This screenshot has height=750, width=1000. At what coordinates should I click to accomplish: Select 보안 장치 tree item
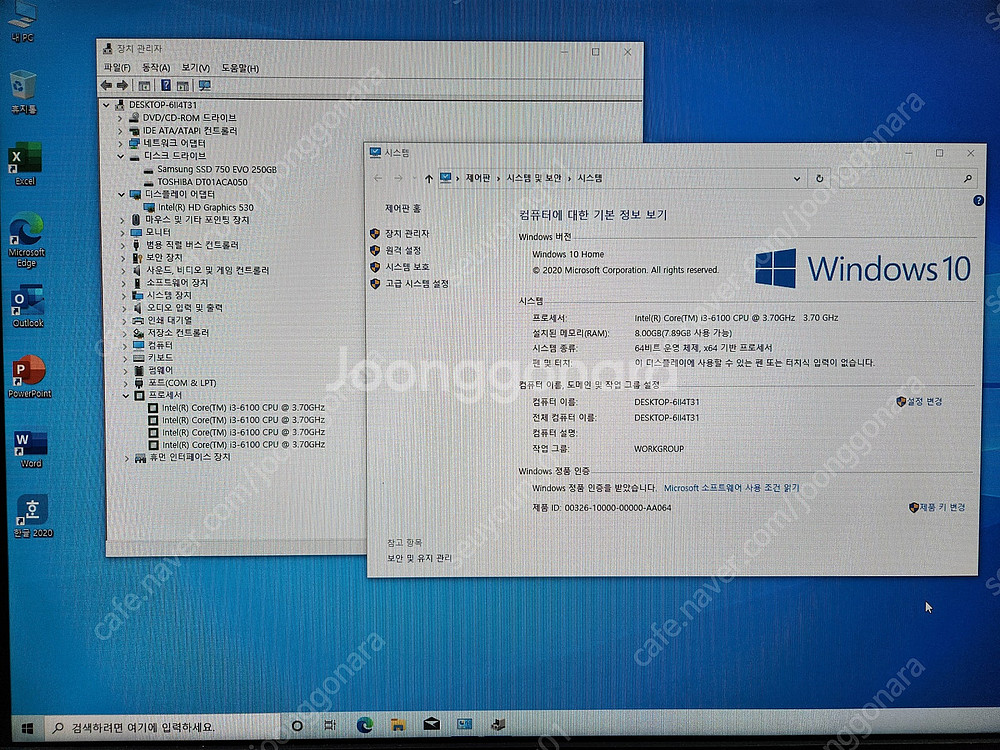coord(165,258)
